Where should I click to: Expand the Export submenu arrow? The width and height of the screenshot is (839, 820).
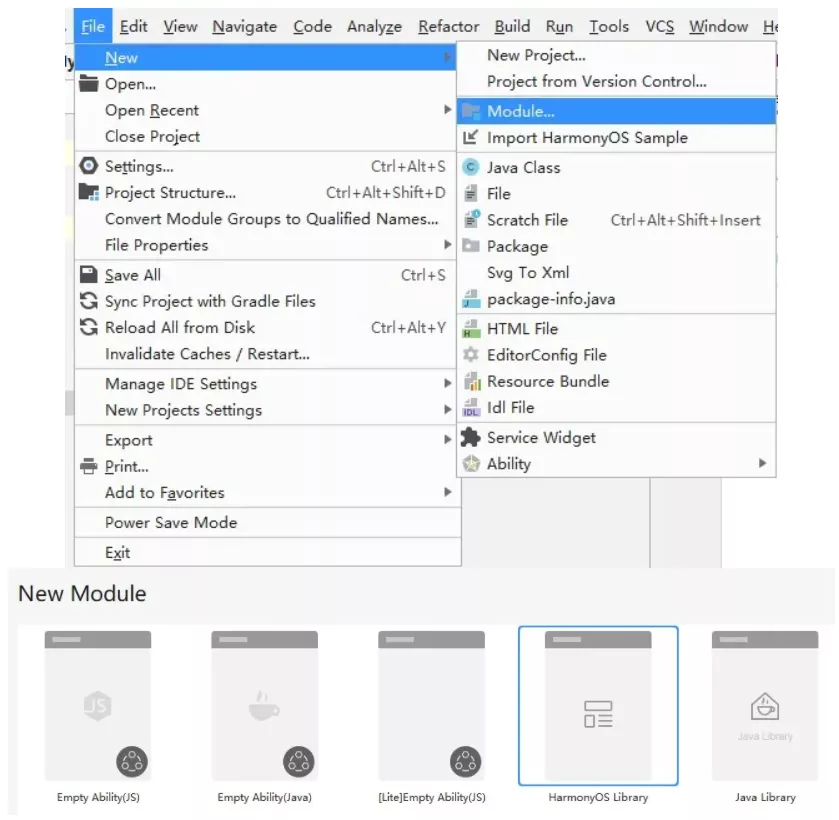coord(447,439)
